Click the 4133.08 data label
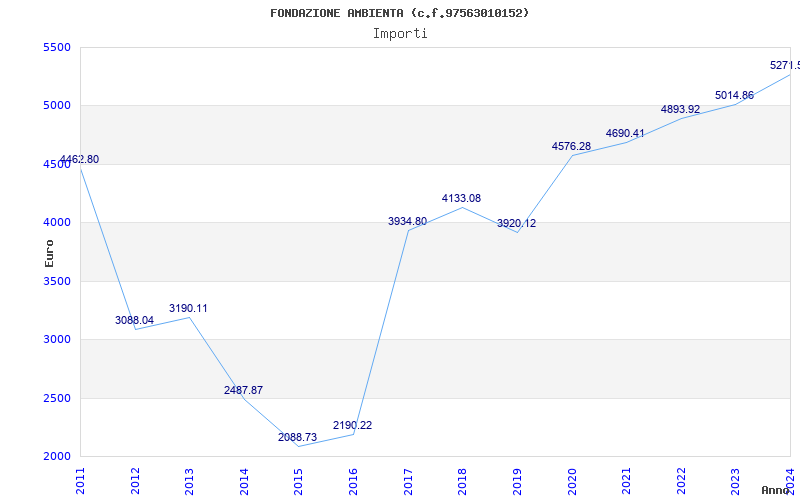Screen dimensions: 800x500 (461, 199)
